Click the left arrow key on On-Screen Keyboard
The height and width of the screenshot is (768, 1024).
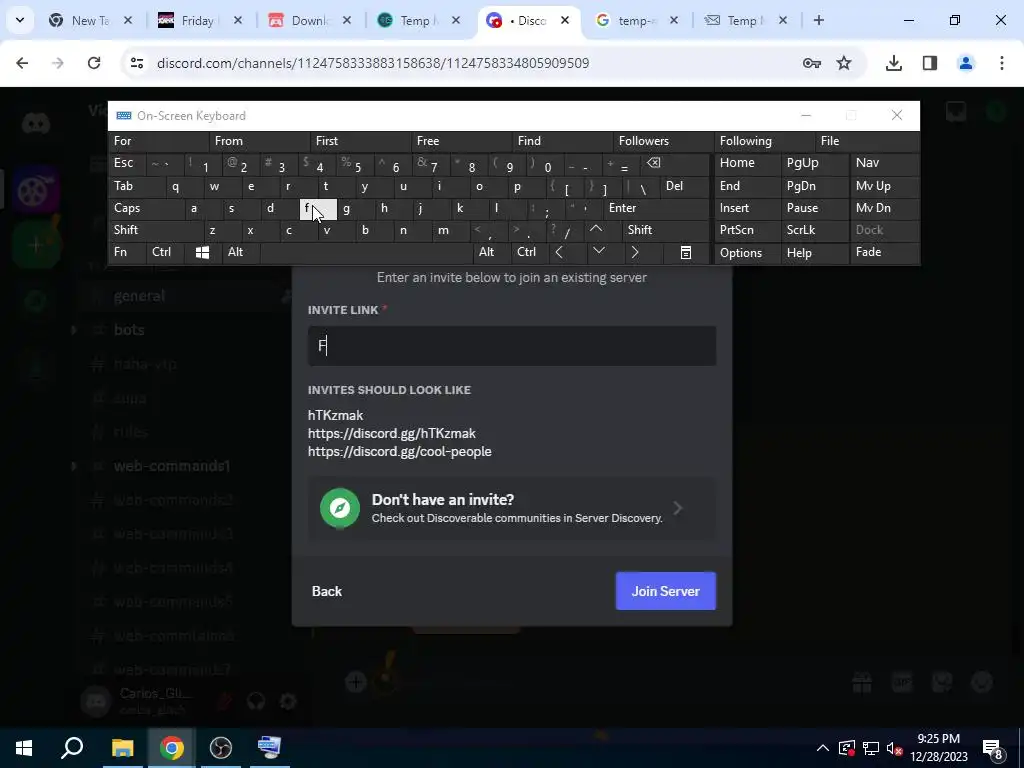559,252
